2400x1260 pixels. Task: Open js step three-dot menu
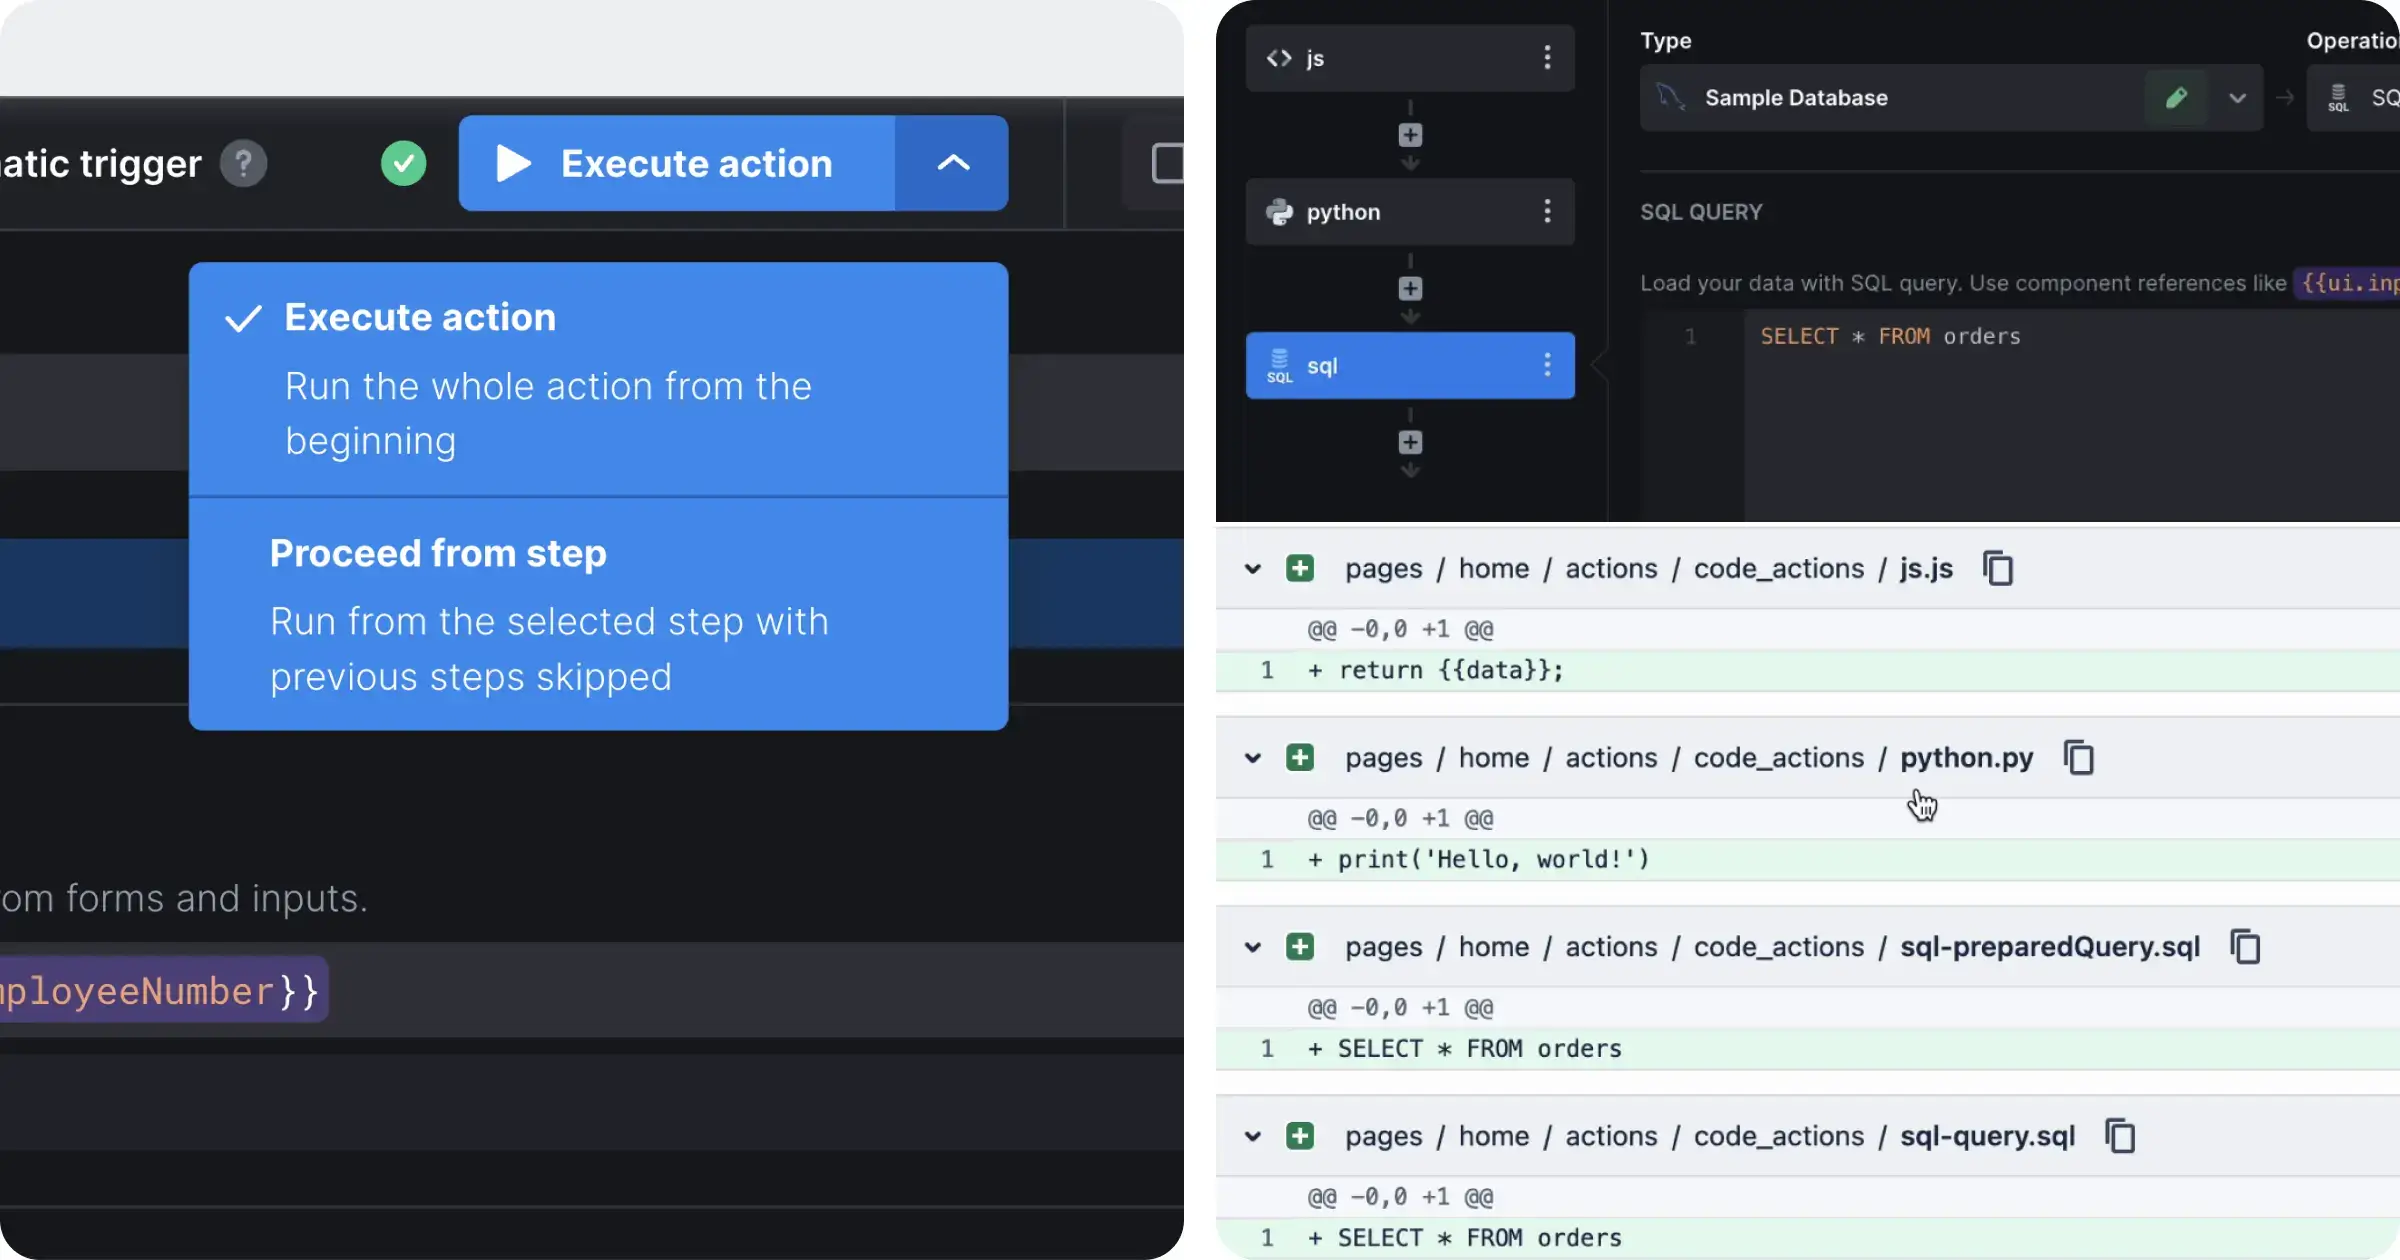pos(1547,58)
